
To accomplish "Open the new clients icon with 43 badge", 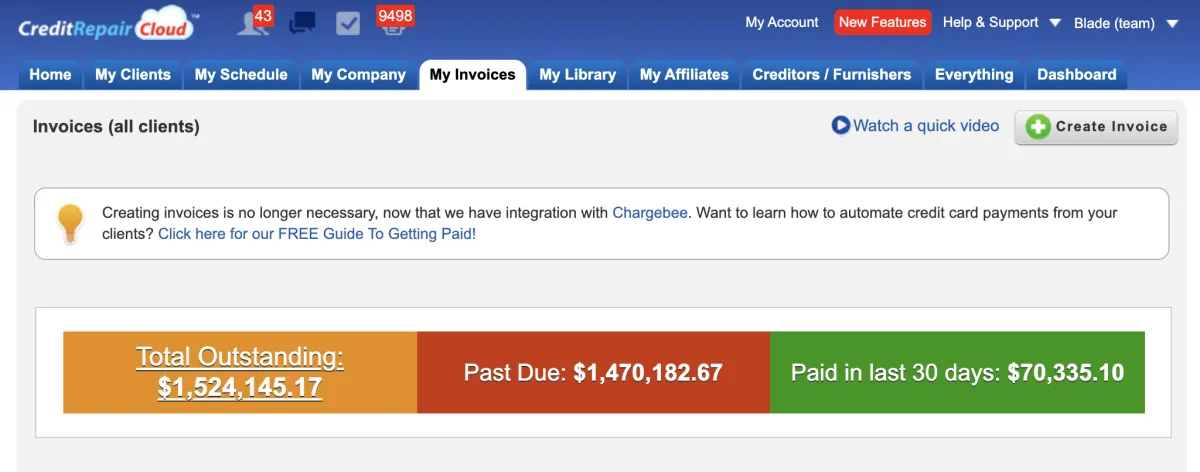I will (254, 21).
